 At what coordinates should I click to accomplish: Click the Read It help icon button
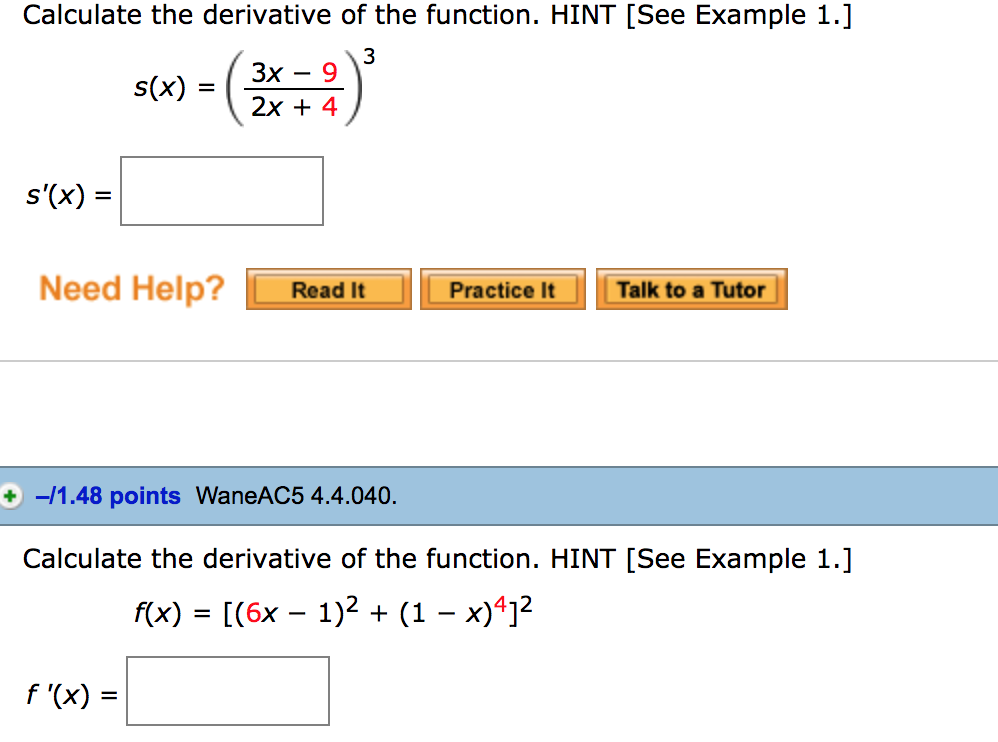[x=328, y=288]
